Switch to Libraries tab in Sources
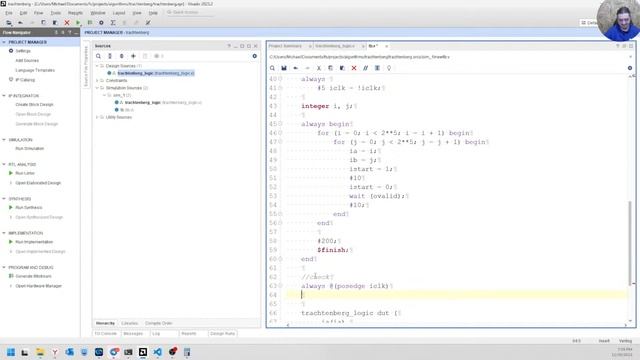Image resolution: width=640 pixels, height=360 pixels. [130, 323]
